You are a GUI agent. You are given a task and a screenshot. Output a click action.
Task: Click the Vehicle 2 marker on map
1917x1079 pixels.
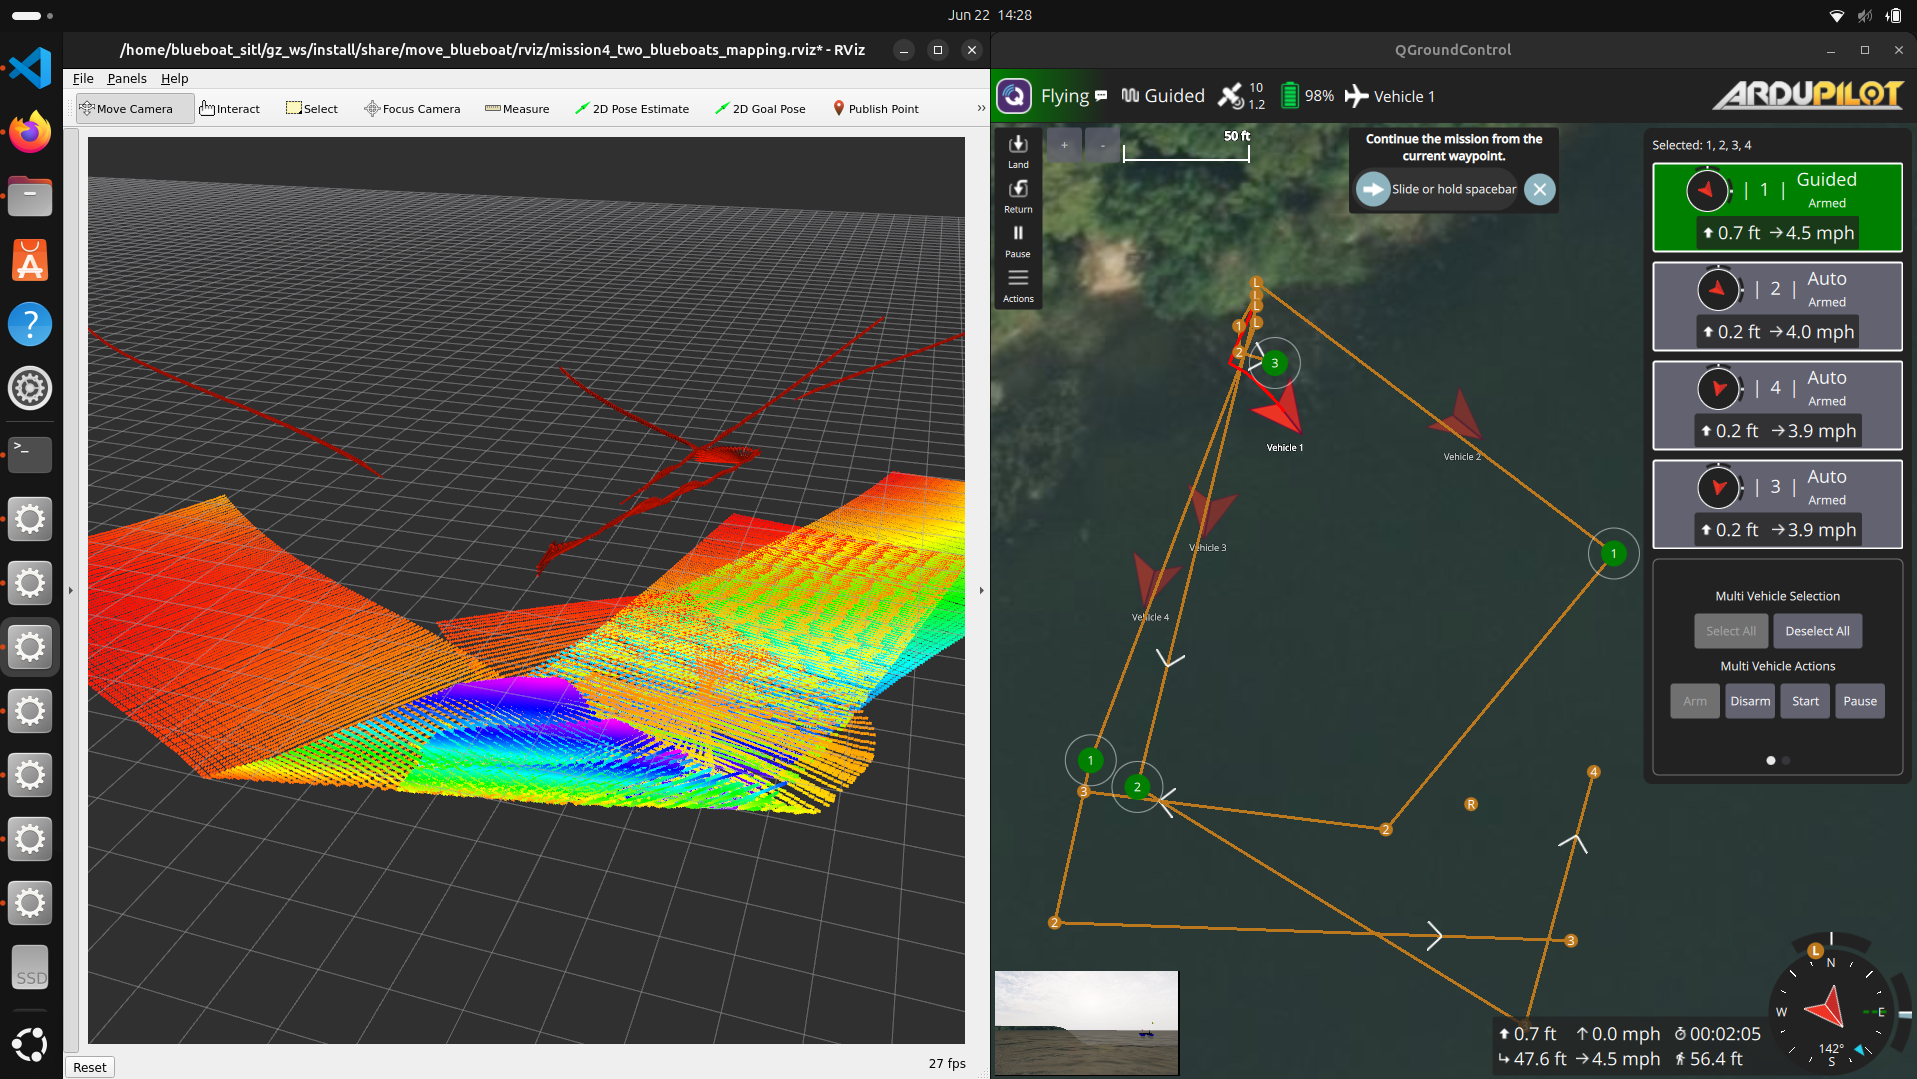pyautogui.click(x=1458, y=418)
